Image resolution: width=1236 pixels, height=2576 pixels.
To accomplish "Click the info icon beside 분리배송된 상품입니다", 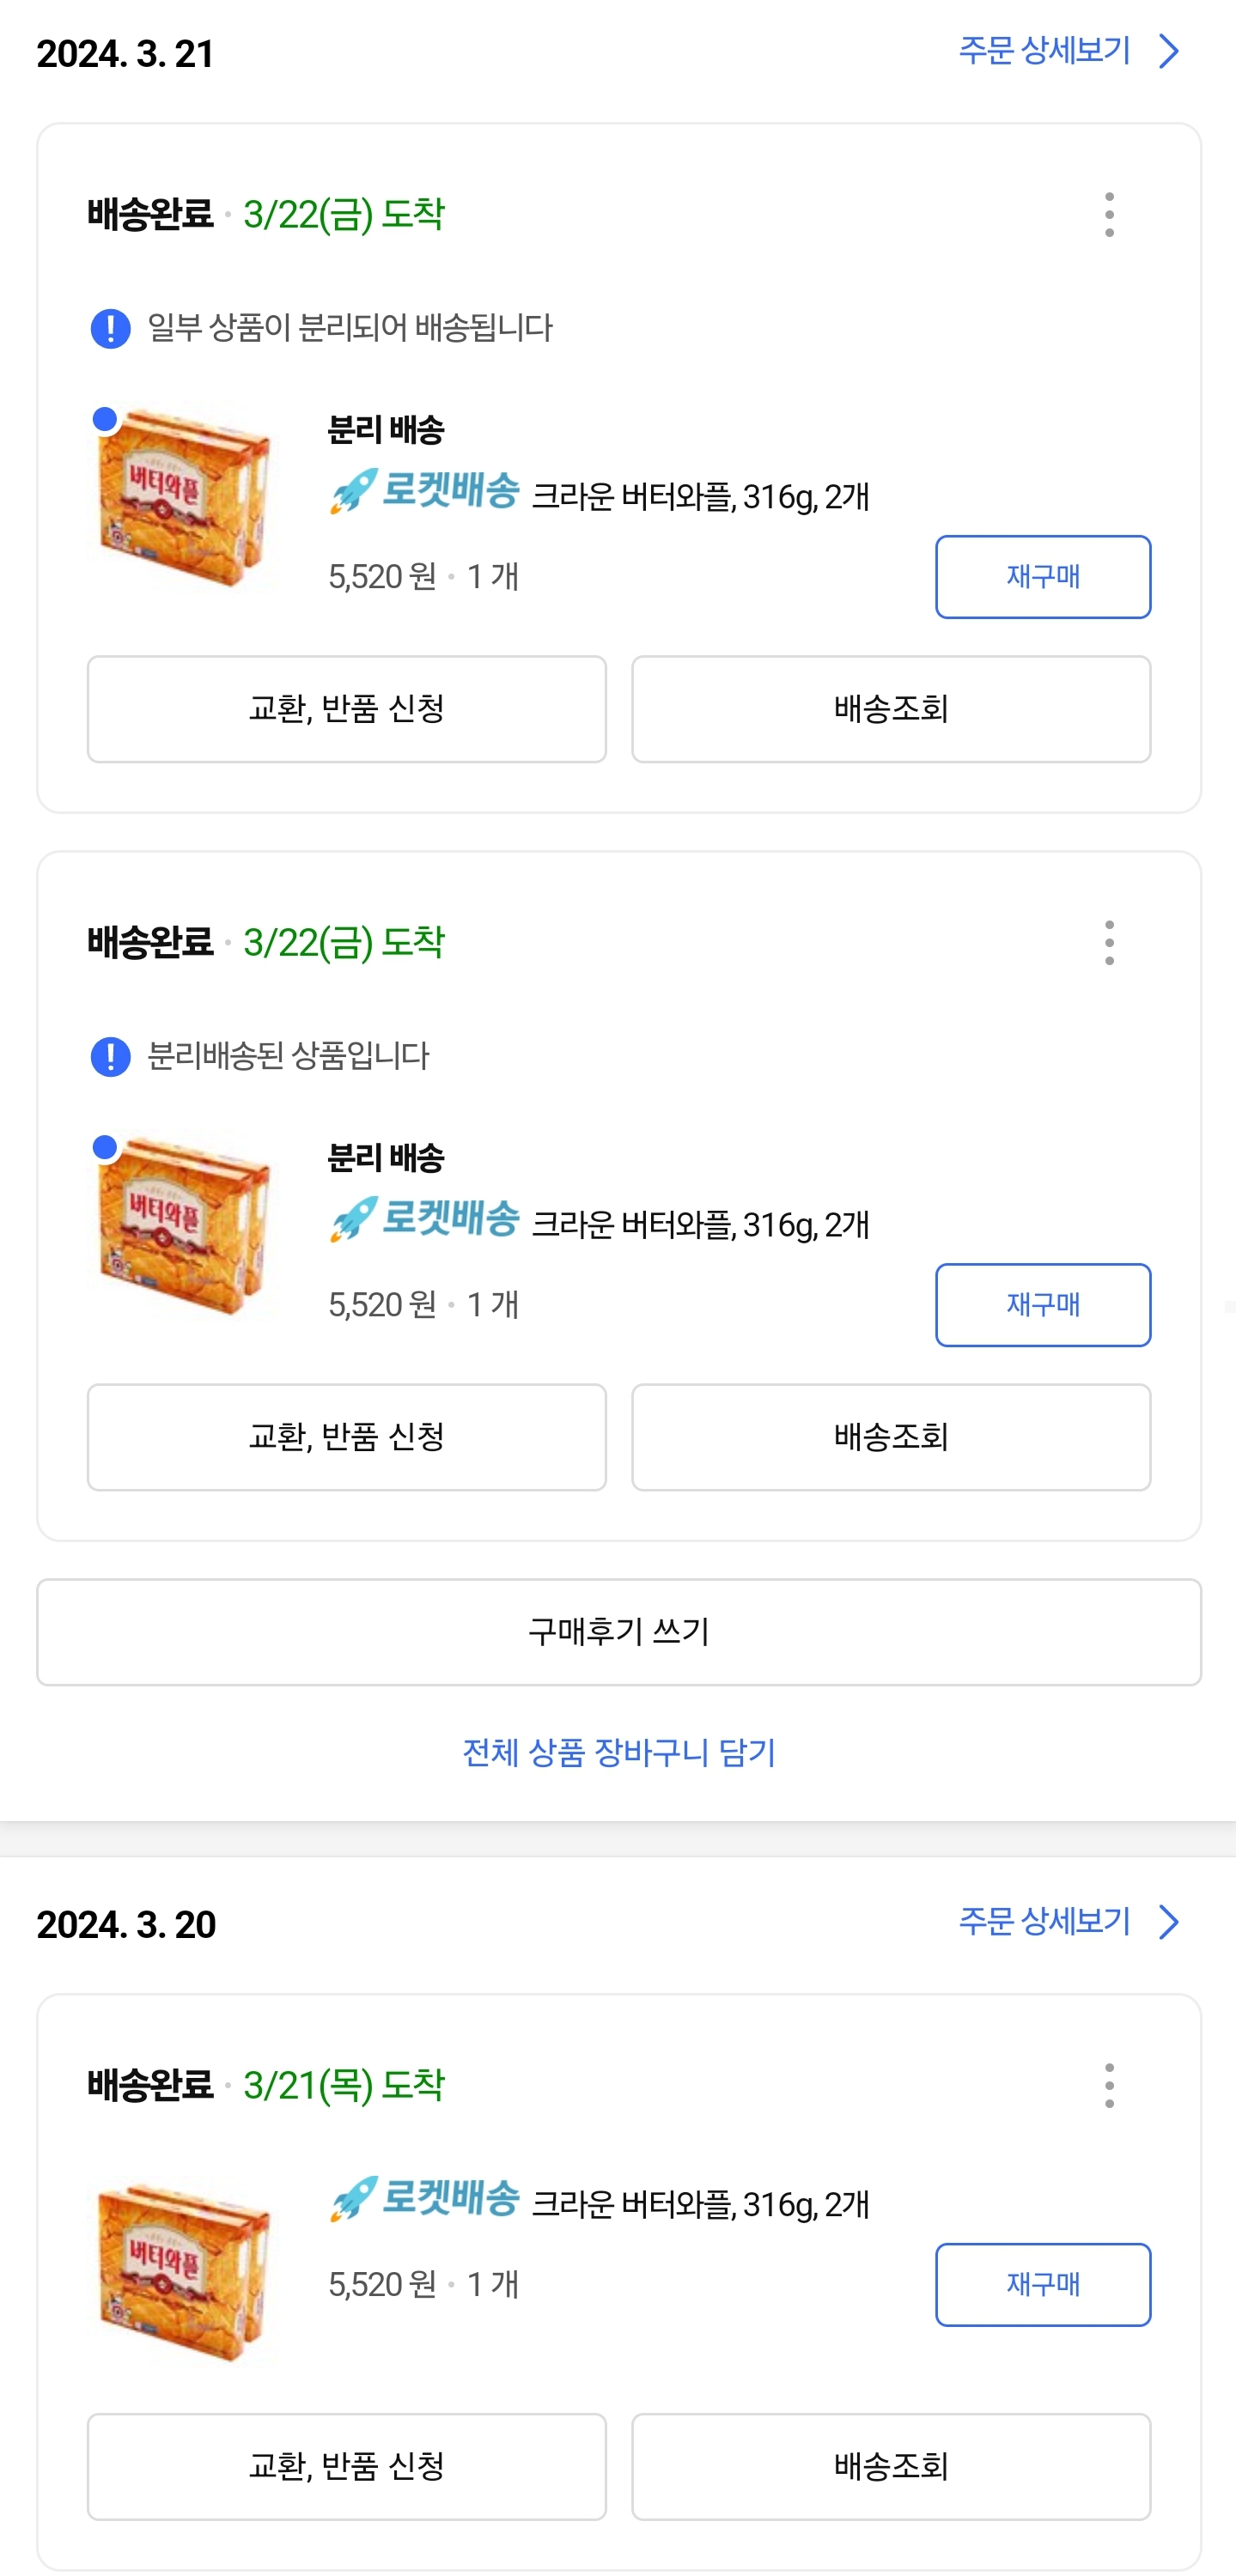I will (x=110, y=1056).
